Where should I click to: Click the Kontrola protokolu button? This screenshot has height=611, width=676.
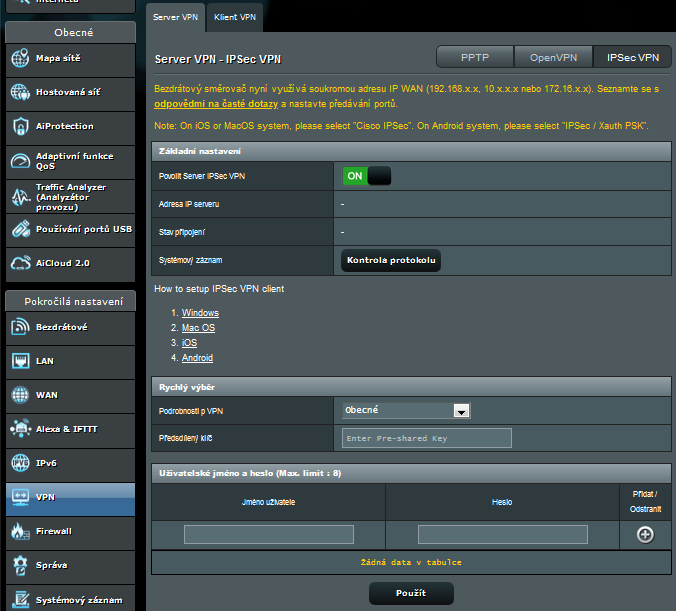tap(391, 261)
